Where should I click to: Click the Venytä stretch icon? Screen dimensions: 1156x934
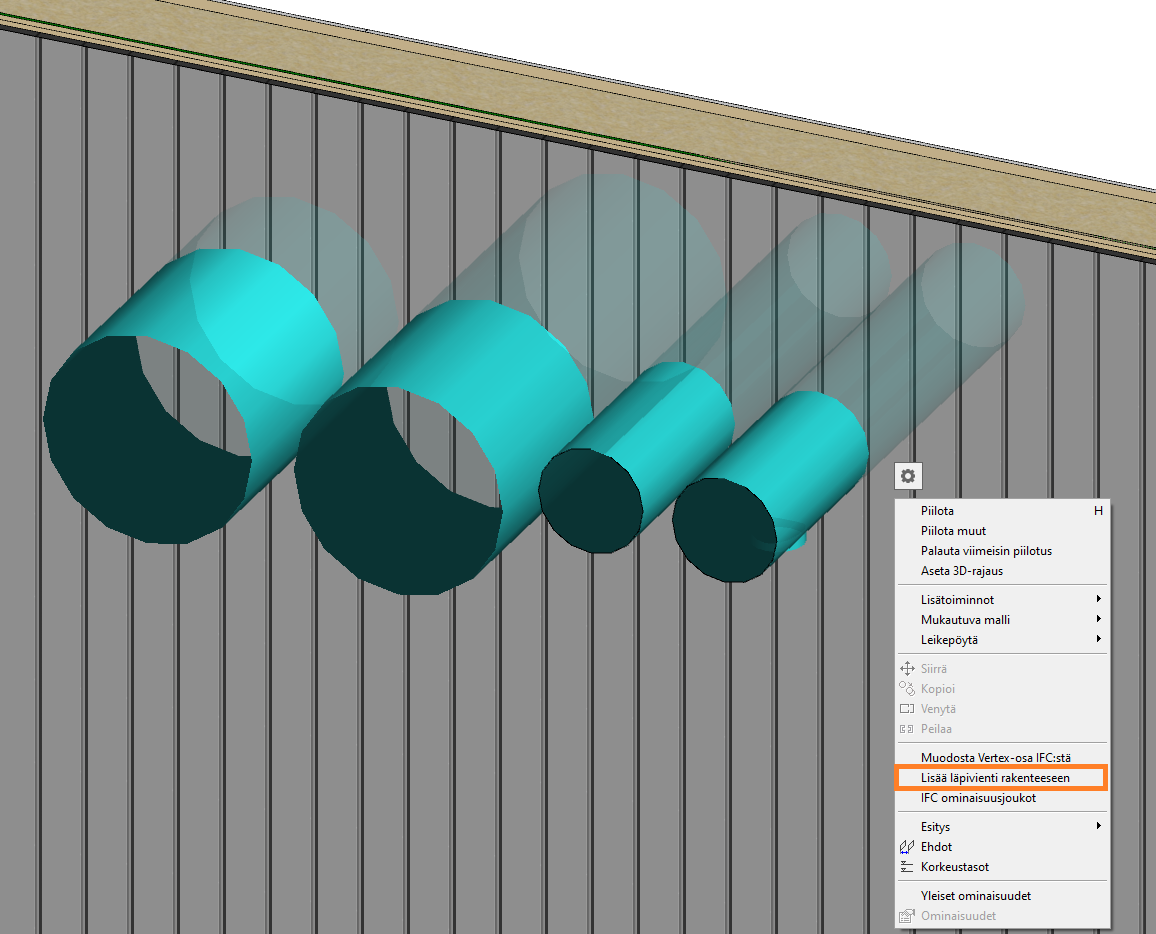point(907,709)
